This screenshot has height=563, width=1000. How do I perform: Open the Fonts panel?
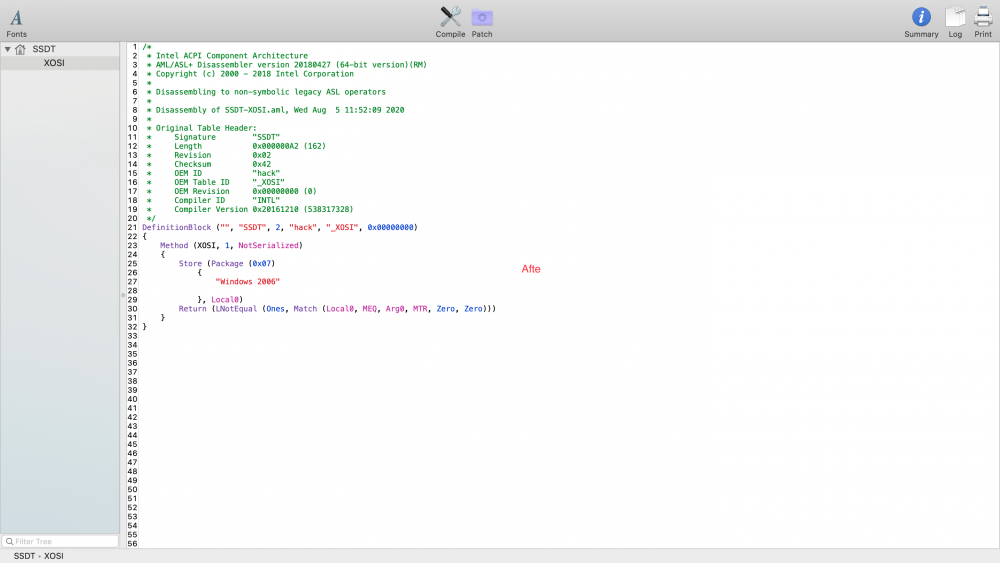16,21
